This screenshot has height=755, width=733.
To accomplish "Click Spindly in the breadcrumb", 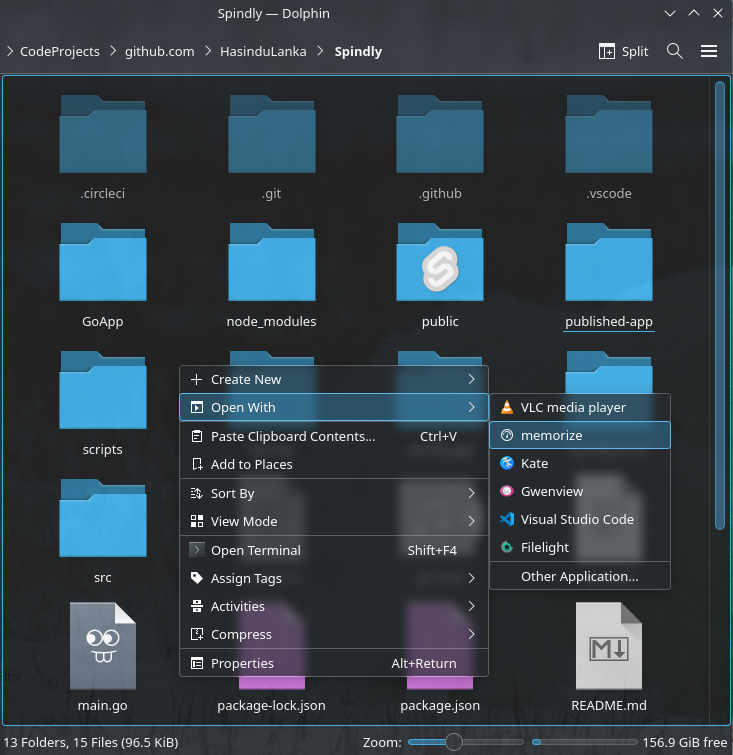I will (x=358, y=51).
